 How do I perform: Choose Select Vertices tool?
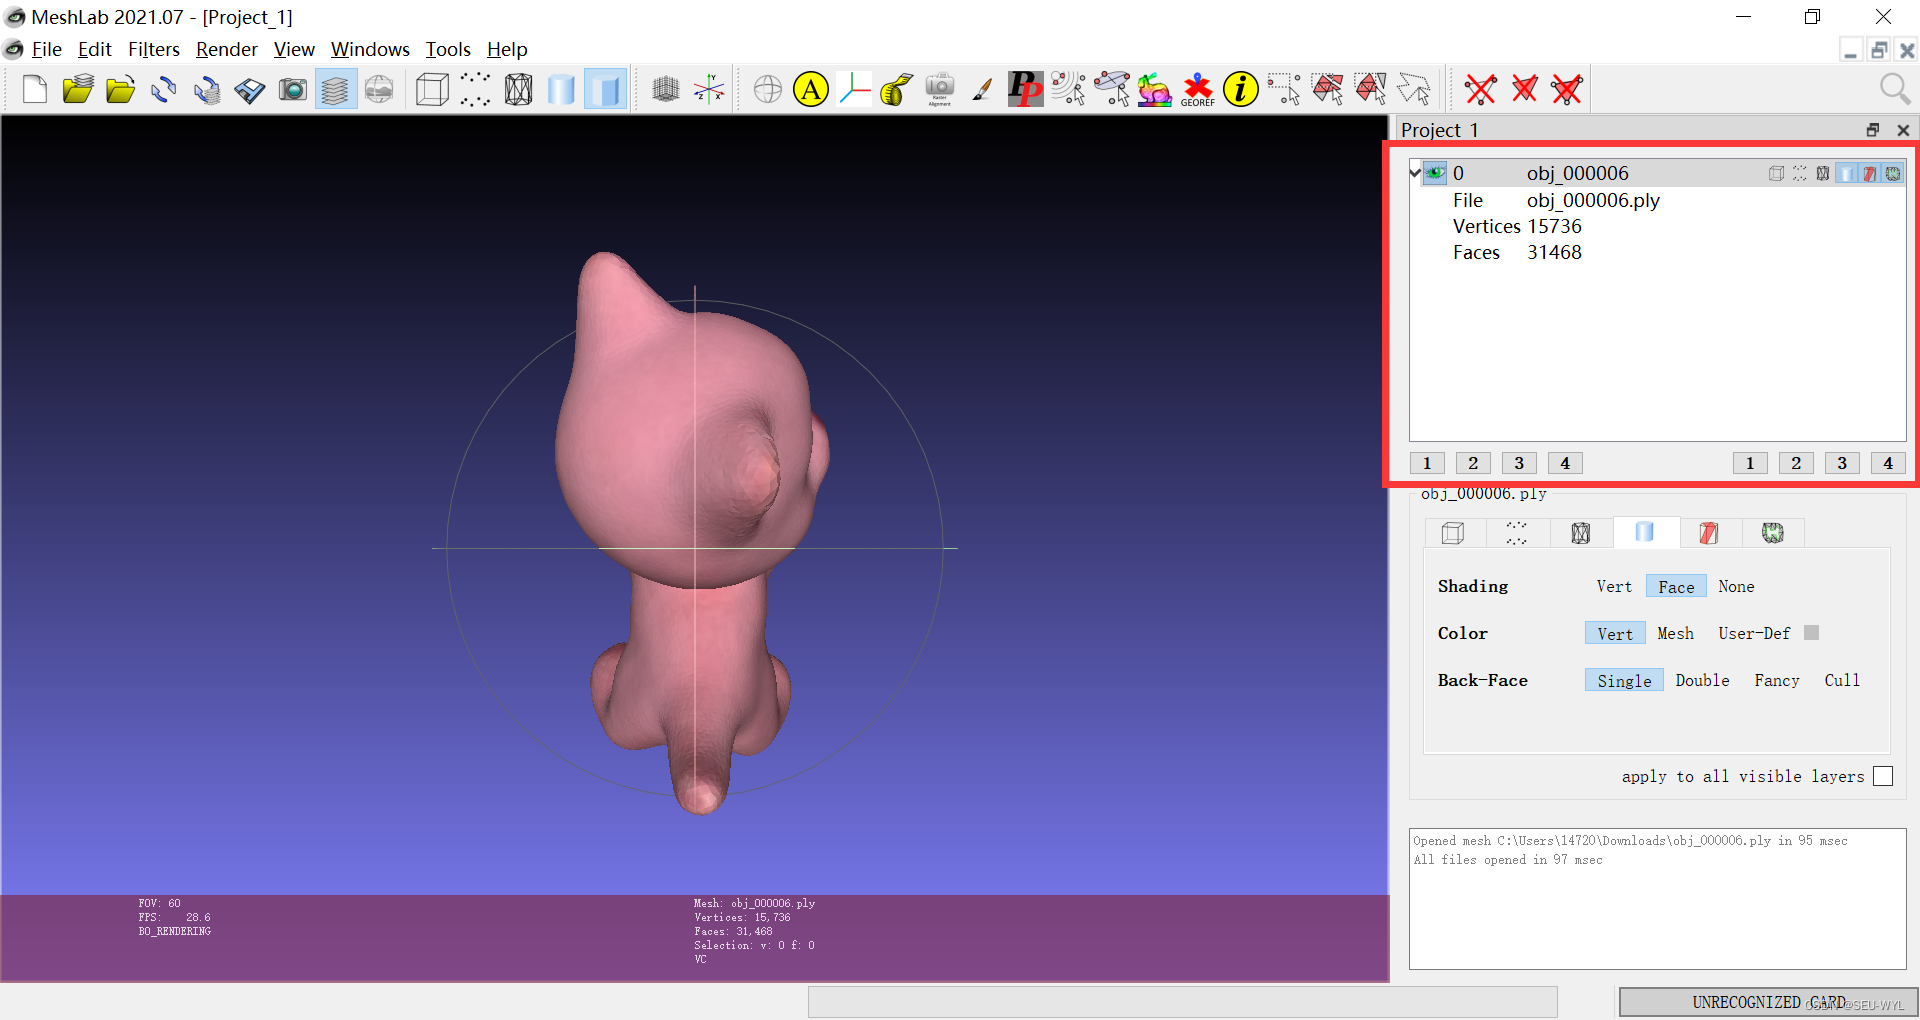(1284, 90)
